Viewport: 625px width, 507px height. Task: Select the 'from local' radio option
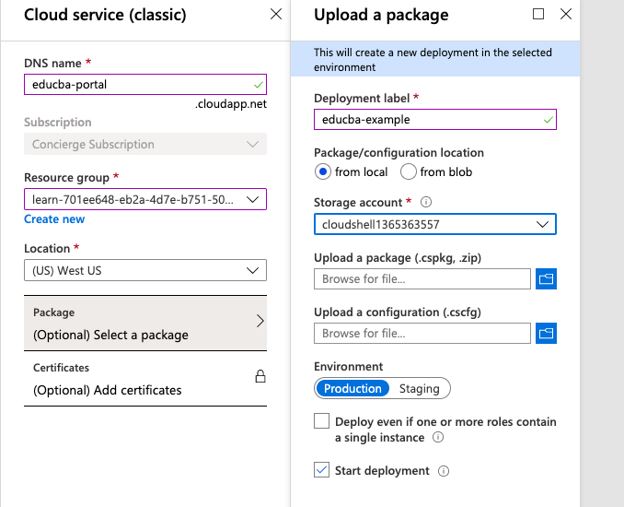click(323, 172)
